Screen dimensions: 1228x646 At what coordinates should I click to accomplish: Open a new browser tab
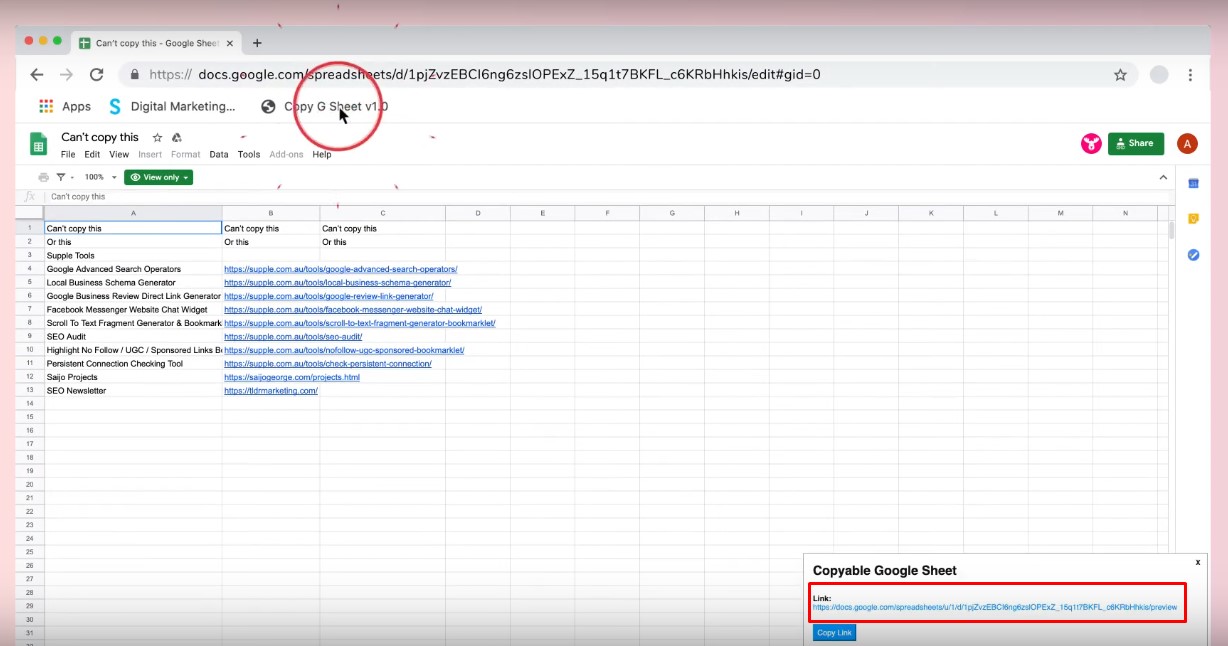(x=257, y=43)
